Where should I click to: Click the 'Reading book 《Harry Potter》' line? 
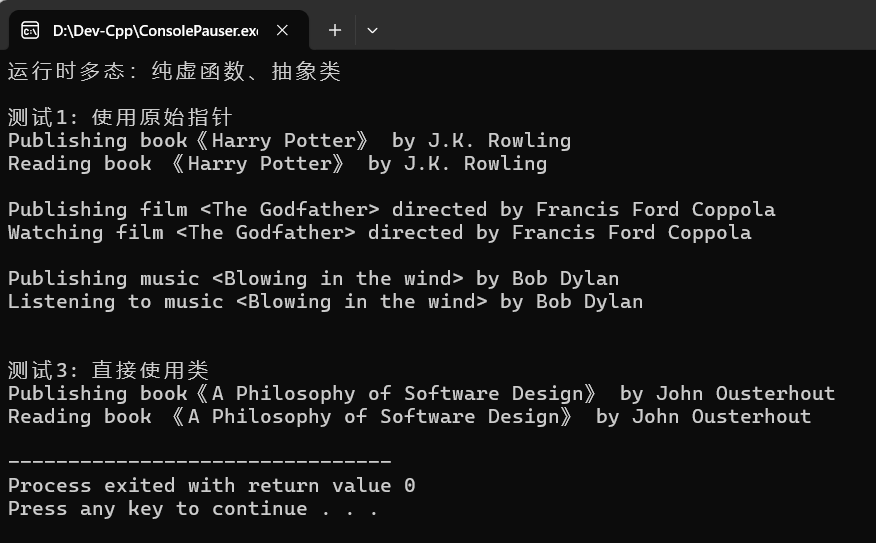coord(277,164)
